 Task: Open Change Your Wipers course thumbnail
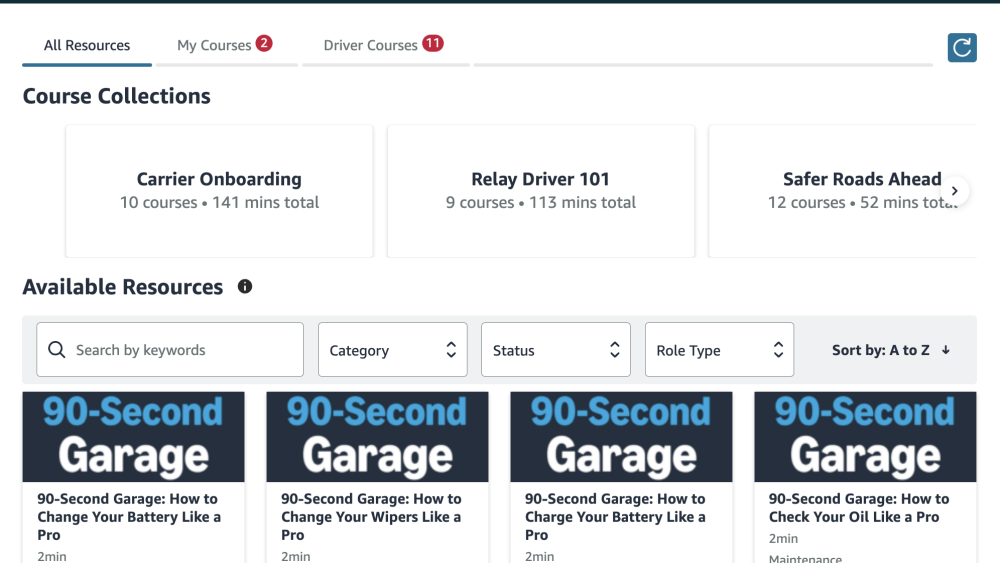pos(378,437)
